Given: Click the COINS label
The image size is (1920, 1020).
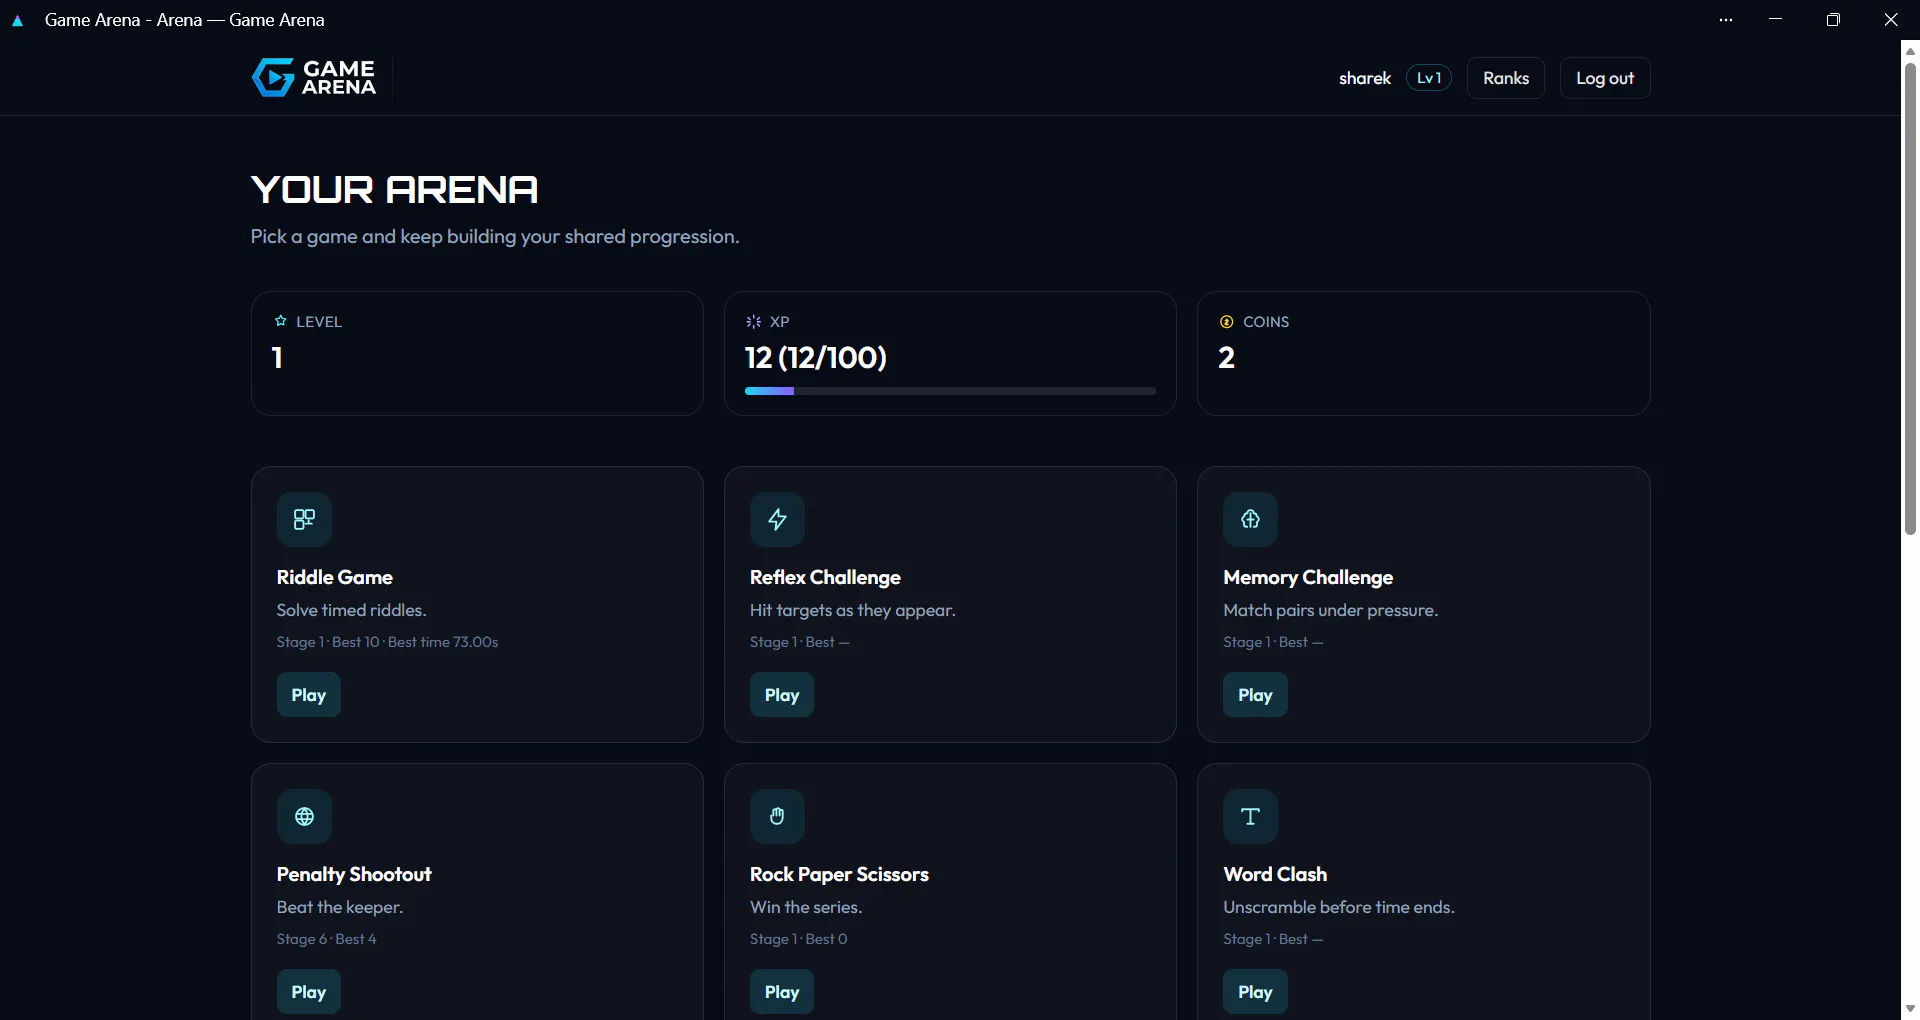Looking at the screenshot, I should click(1265, 321).
